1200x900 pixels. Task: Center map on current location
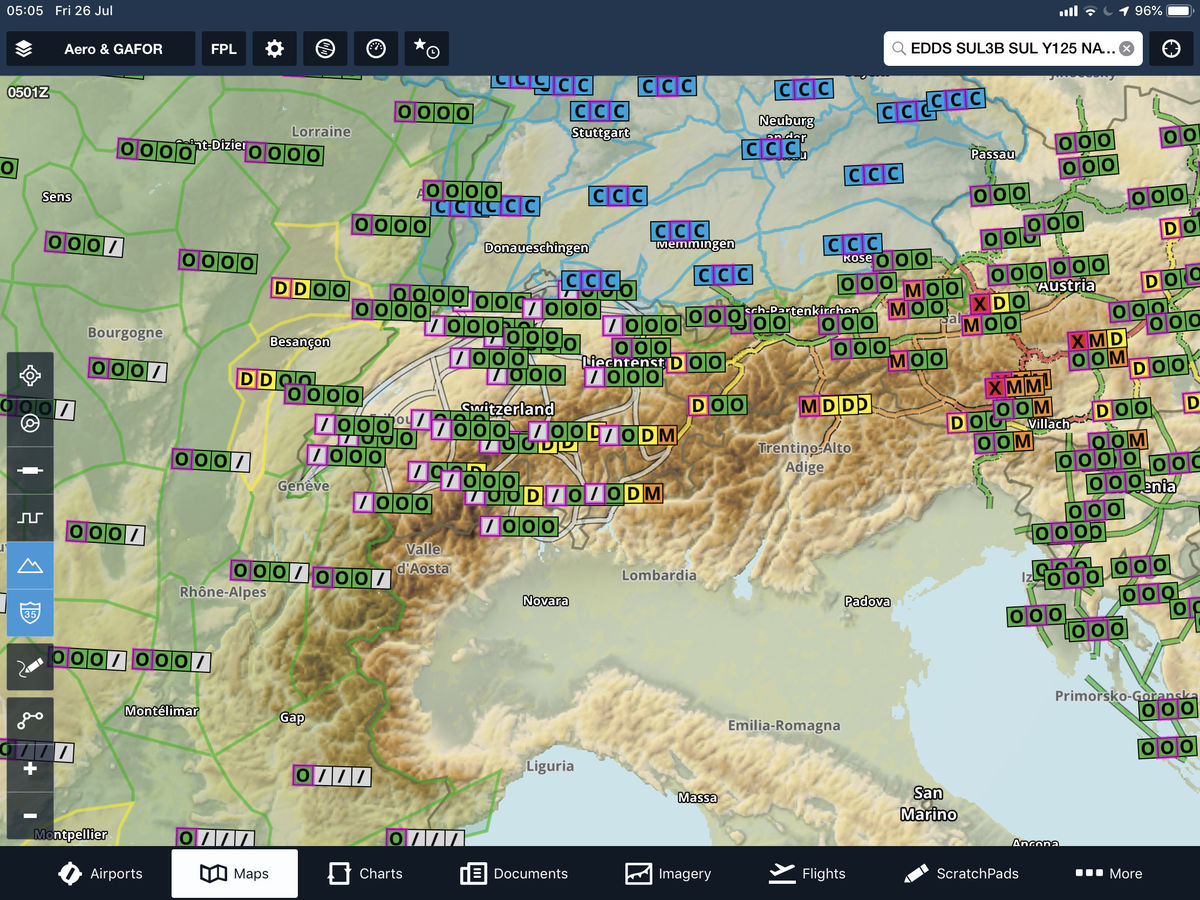click(x=31, y=376)
